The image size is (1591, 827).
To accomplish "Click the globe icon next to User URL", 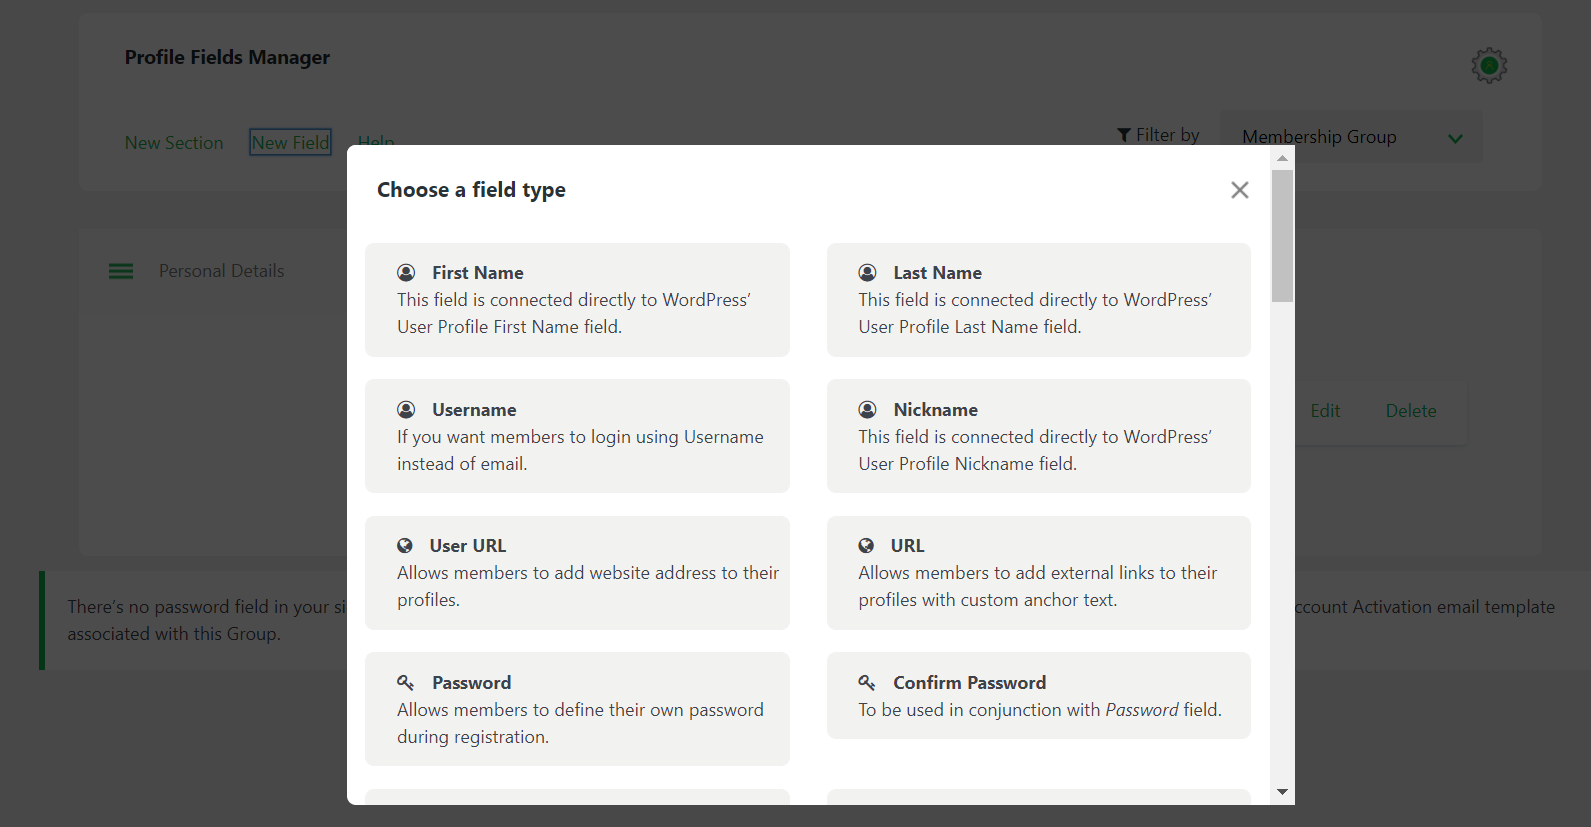I will (406, 545).
